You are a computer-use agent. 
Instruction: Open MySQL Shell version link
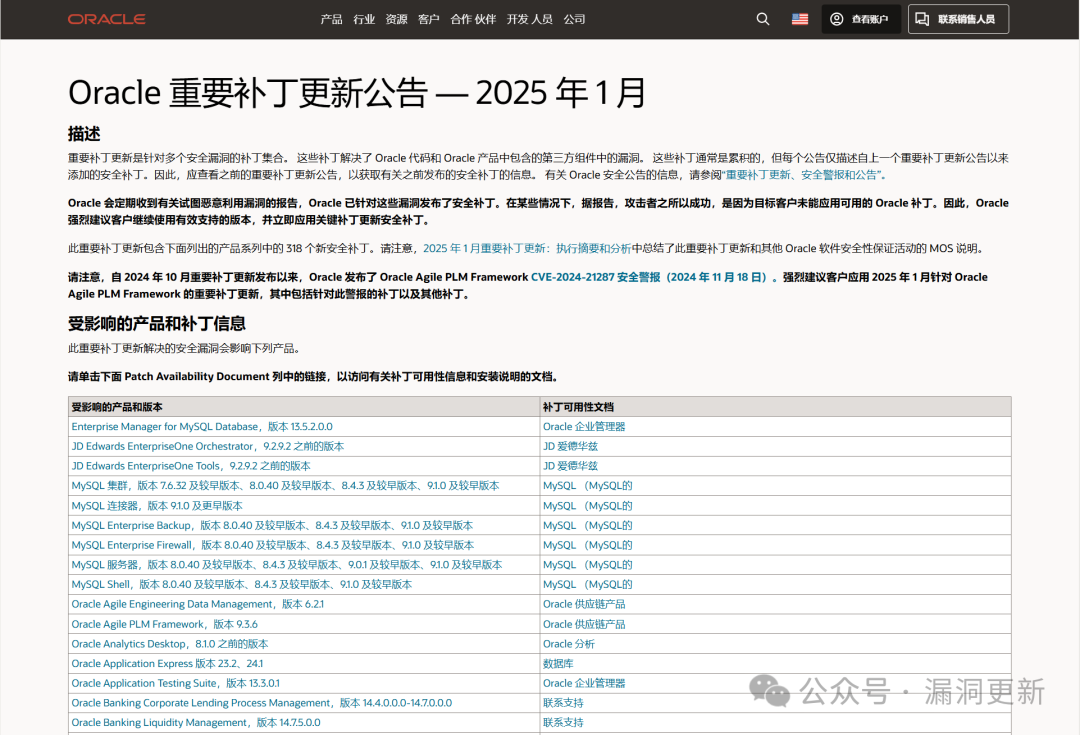[241, 584]
